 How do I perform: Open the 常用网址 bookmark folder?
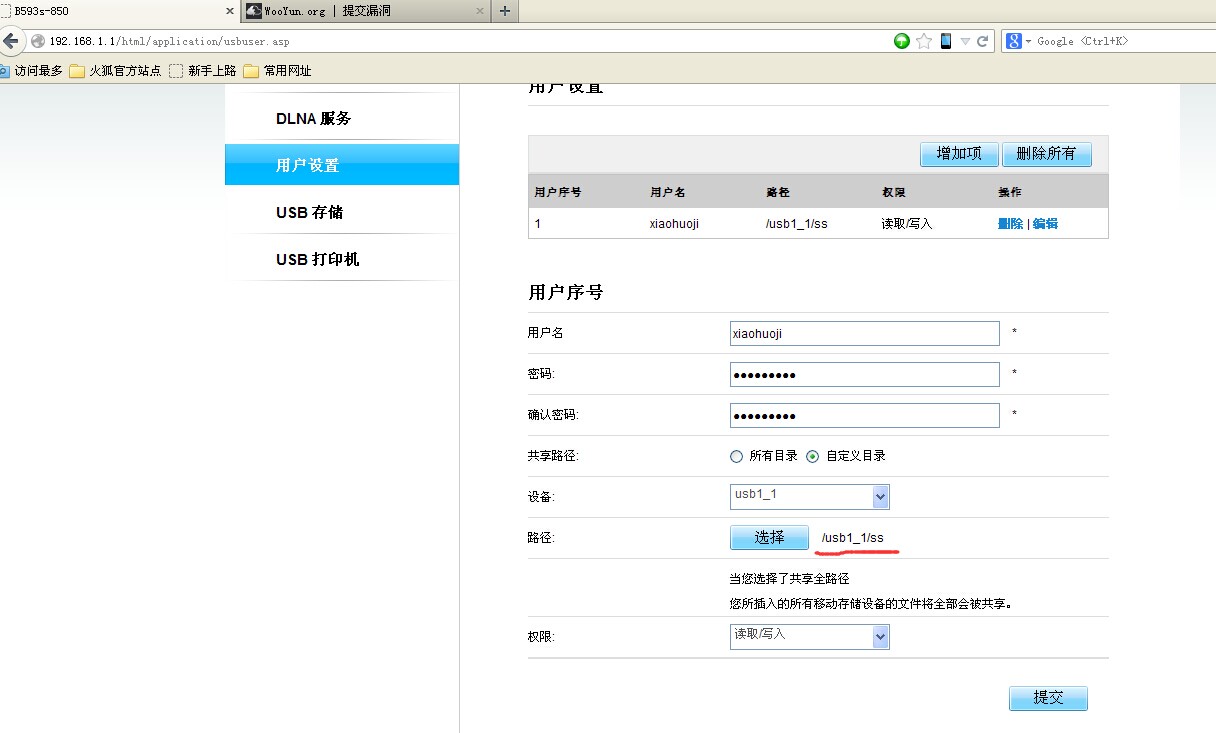click(277, 71)
